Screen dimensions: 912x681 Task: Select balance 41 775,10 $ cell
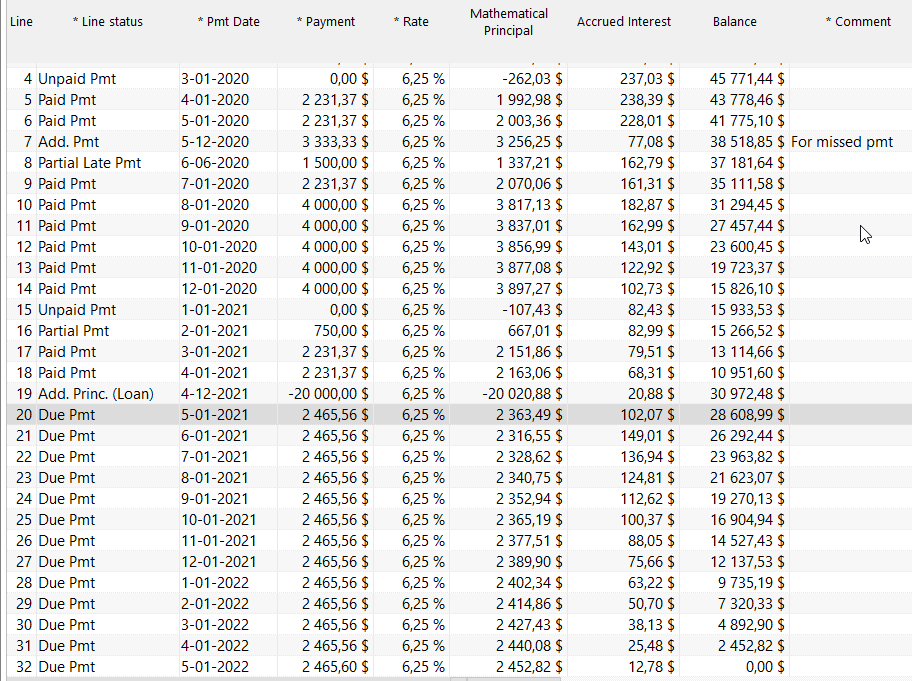coord(735,121)
